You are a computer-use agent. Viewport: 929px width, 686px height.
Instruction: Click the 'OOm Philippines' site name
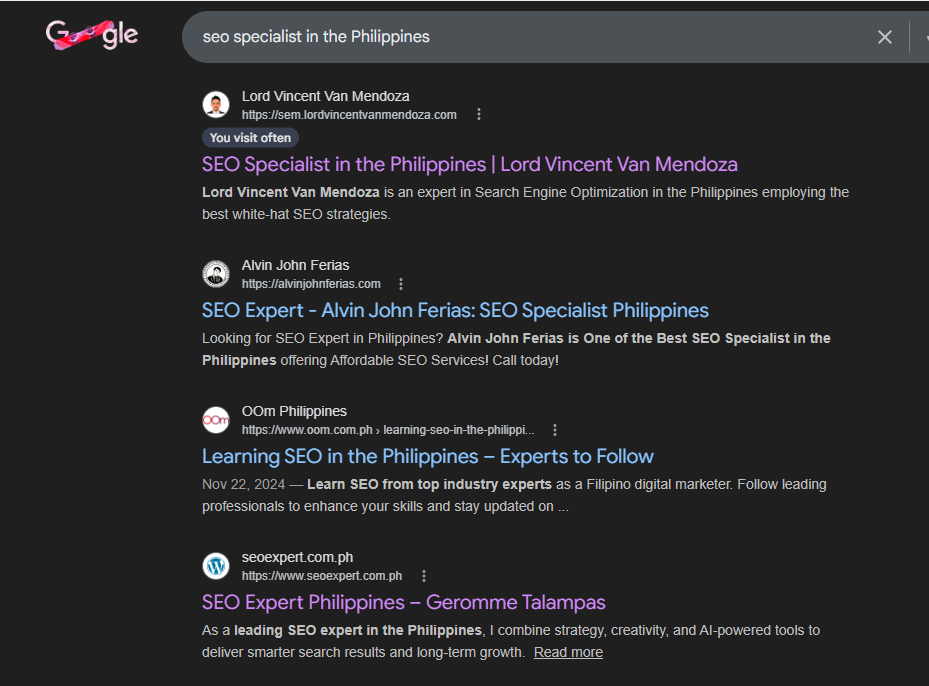point(294,411)
